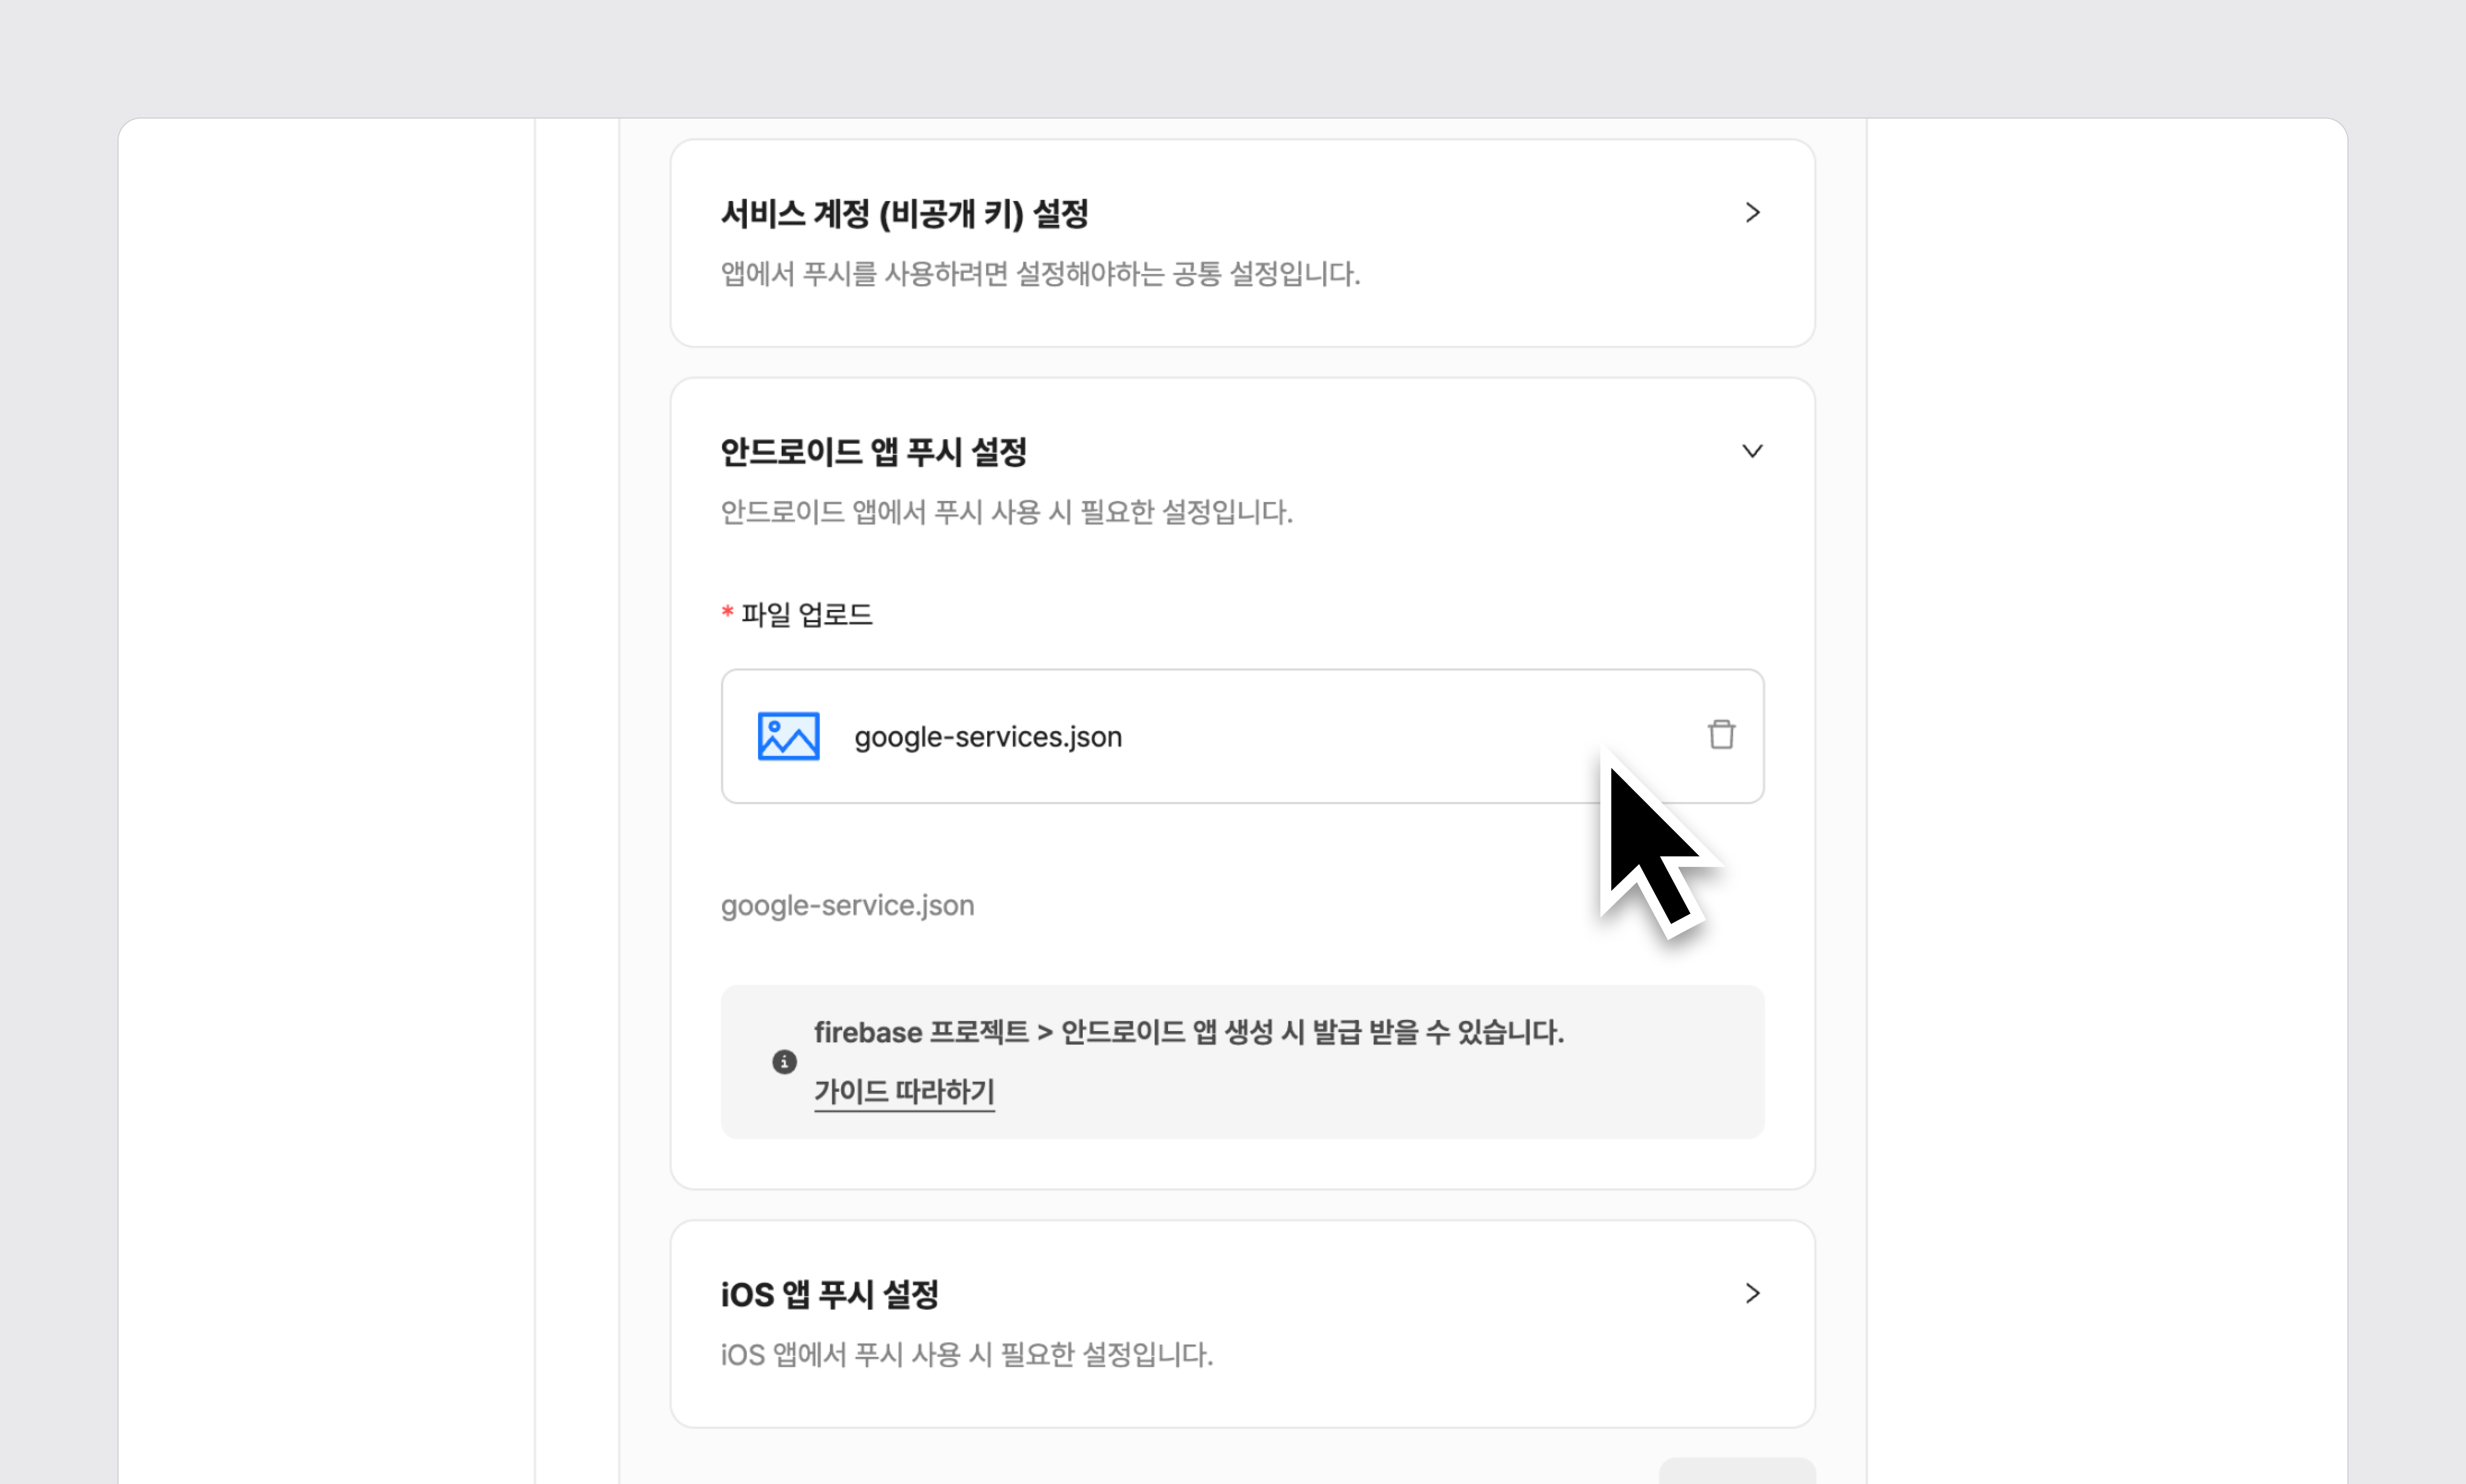Click the 서비스 계정 (비공개 키) 설정 heading

coord(904,214)
